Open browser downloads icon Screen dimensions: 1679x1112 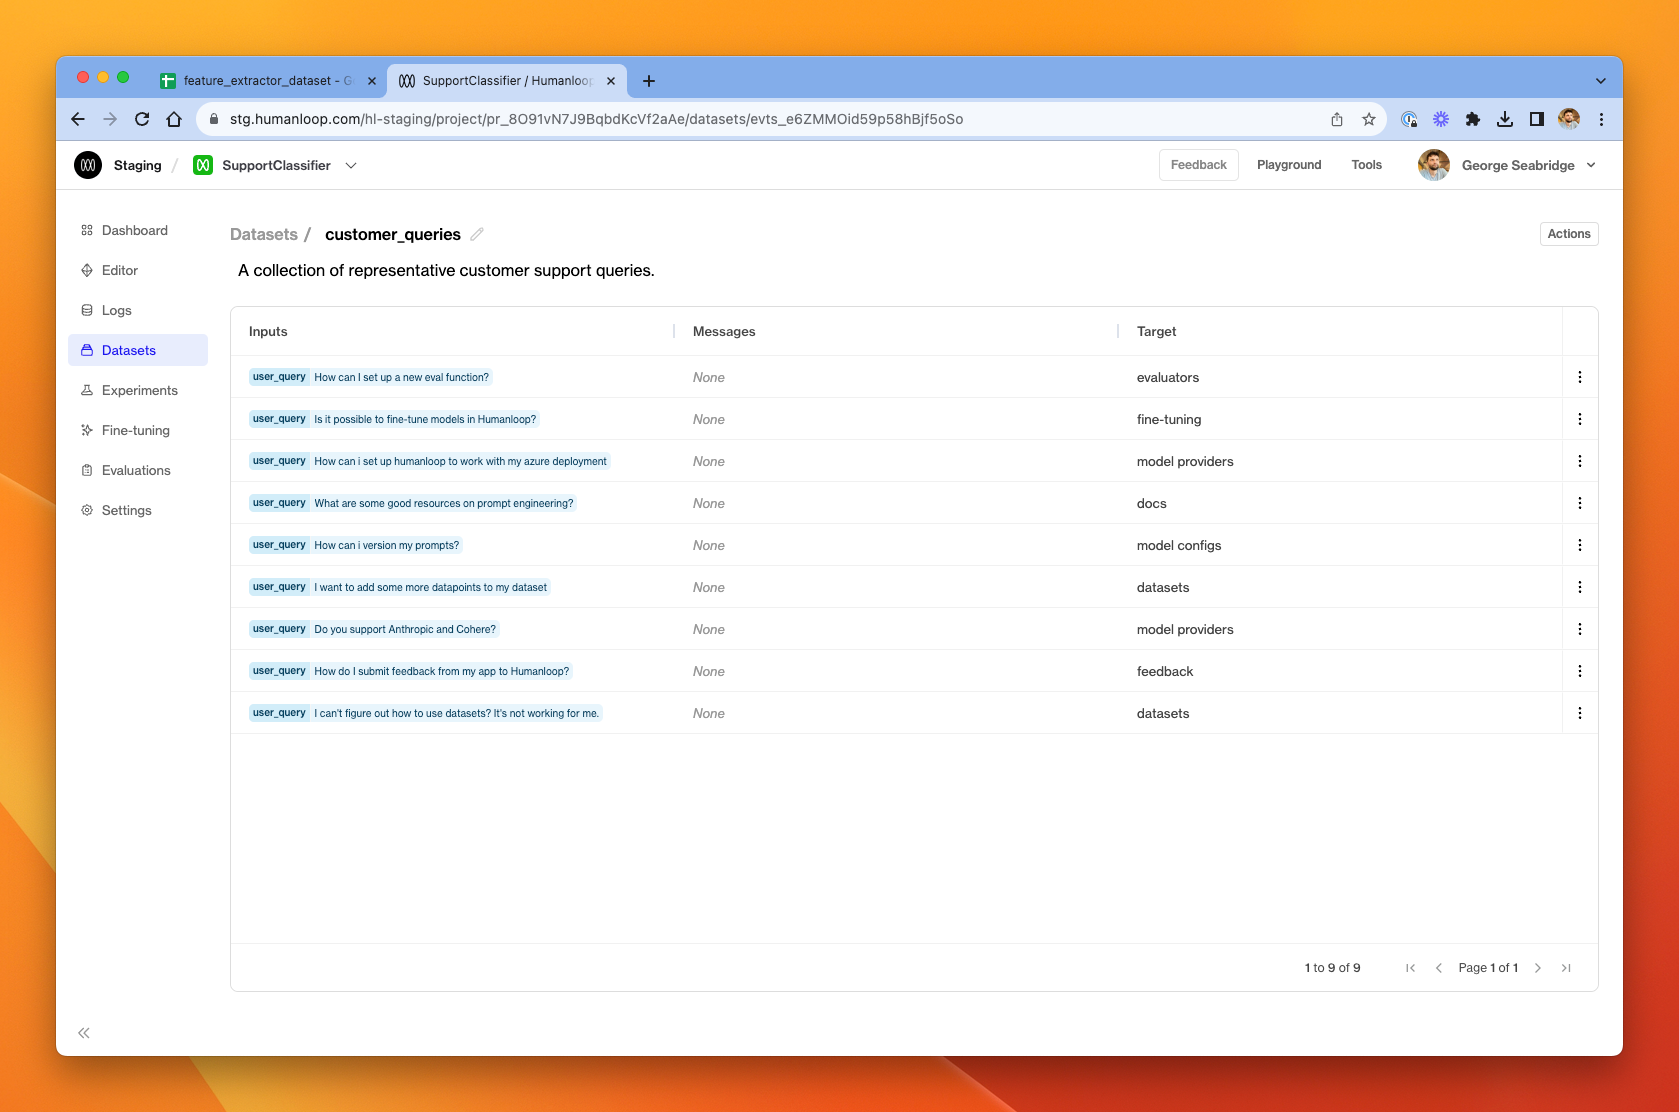click(x=1505, y=119)
